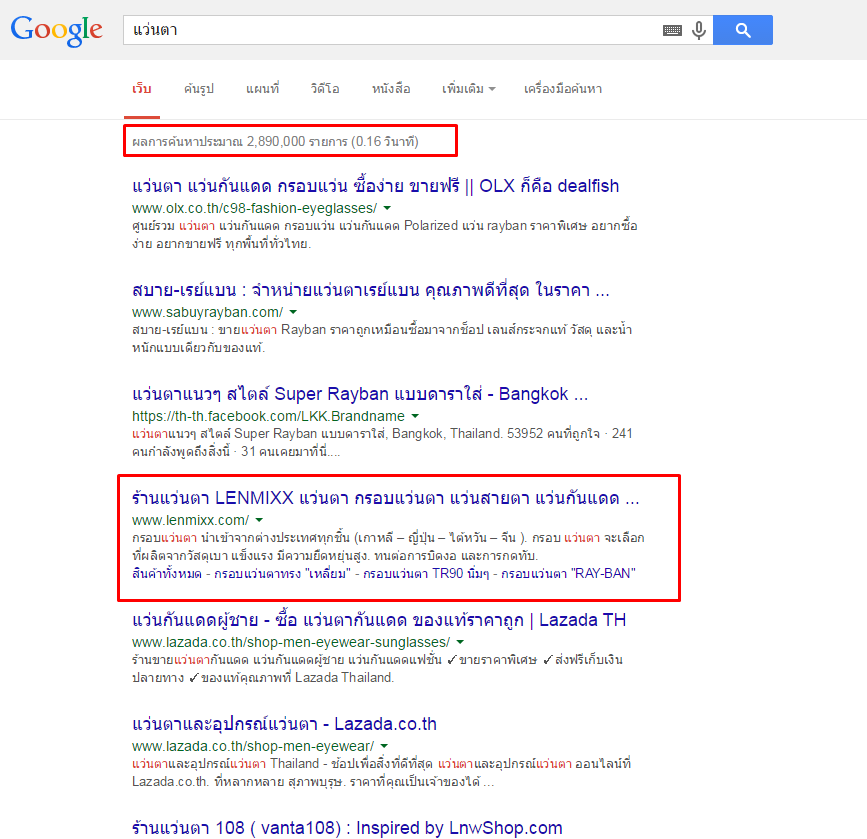
Task: Expand the arrow next to www.olx.co.th URL
Action: pos(387,208)
